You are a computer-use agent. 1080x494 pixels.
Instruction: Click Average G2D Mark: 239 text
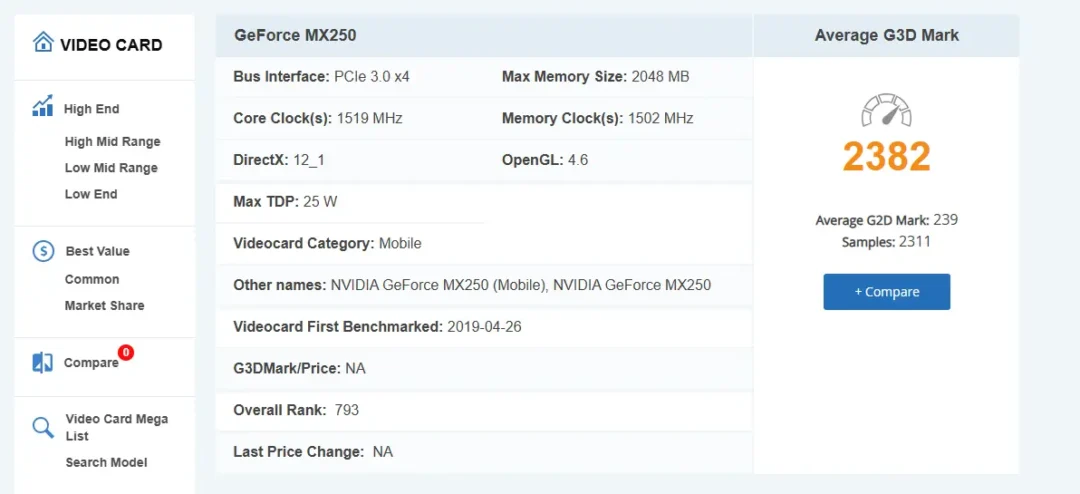pyautogui.click(x=886, y=220)
